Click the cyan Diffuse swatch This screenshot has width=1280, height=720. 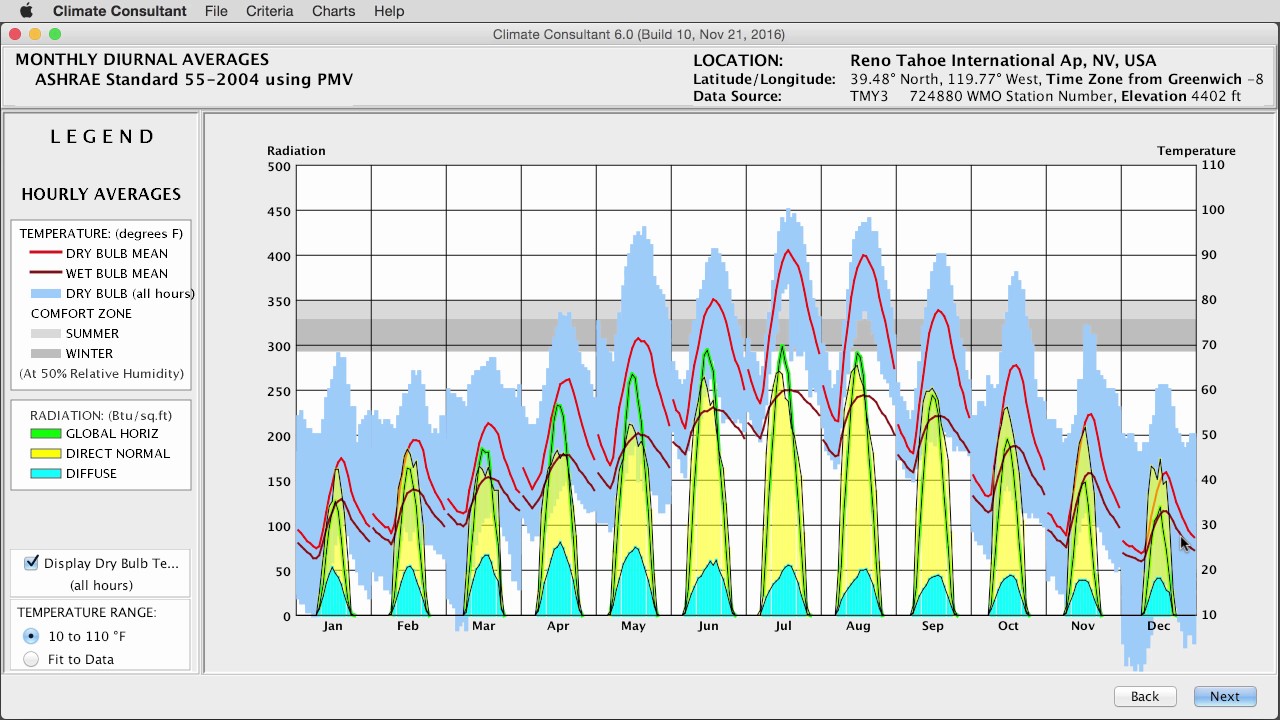click(45, 473)
